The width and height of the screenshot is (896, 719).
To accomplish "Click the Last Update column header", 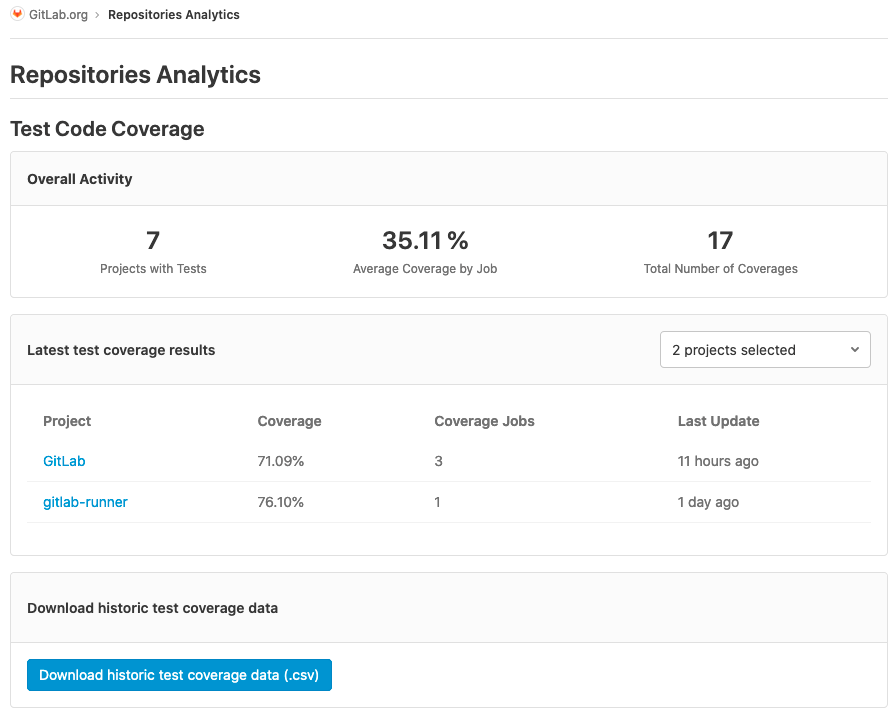I will pyautogui.click(x=718, y=421).
